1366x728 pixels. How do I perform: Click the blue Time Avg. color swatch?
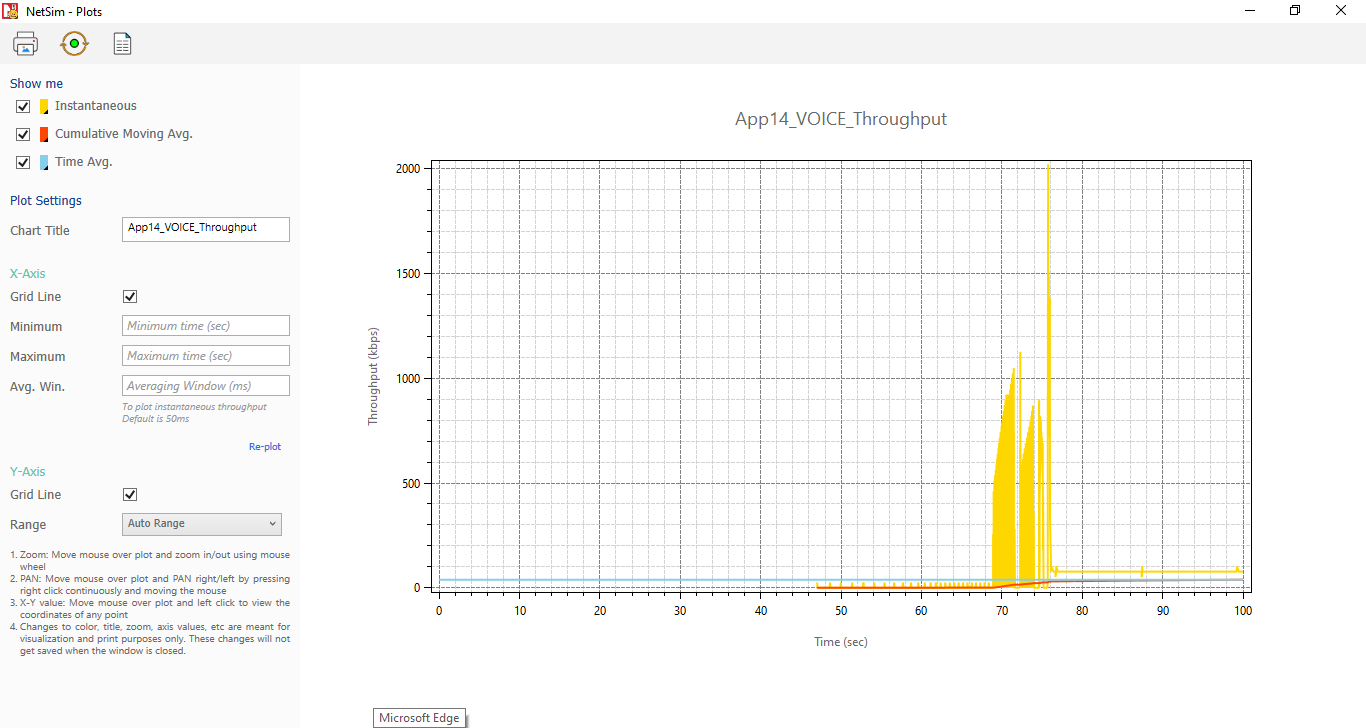point(44,162)
